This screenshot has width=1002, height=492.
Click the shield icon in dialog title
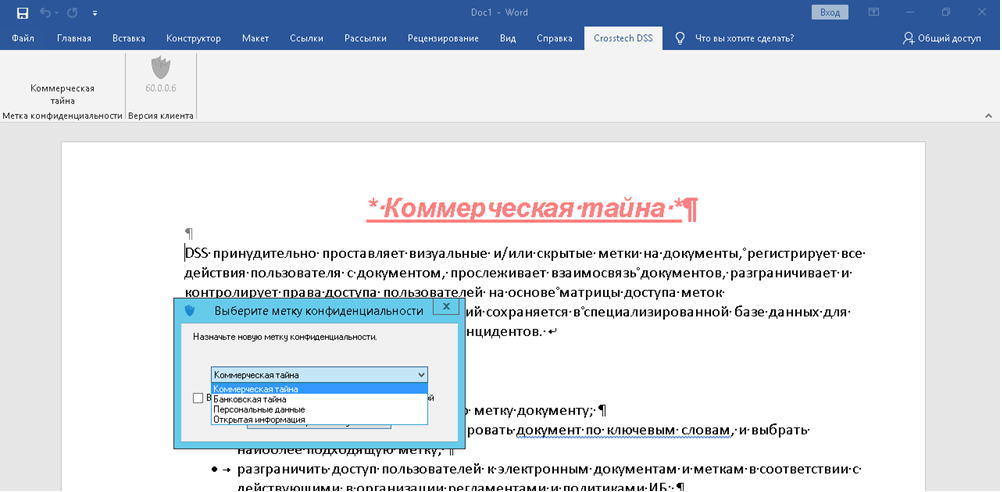pos(189,311)
